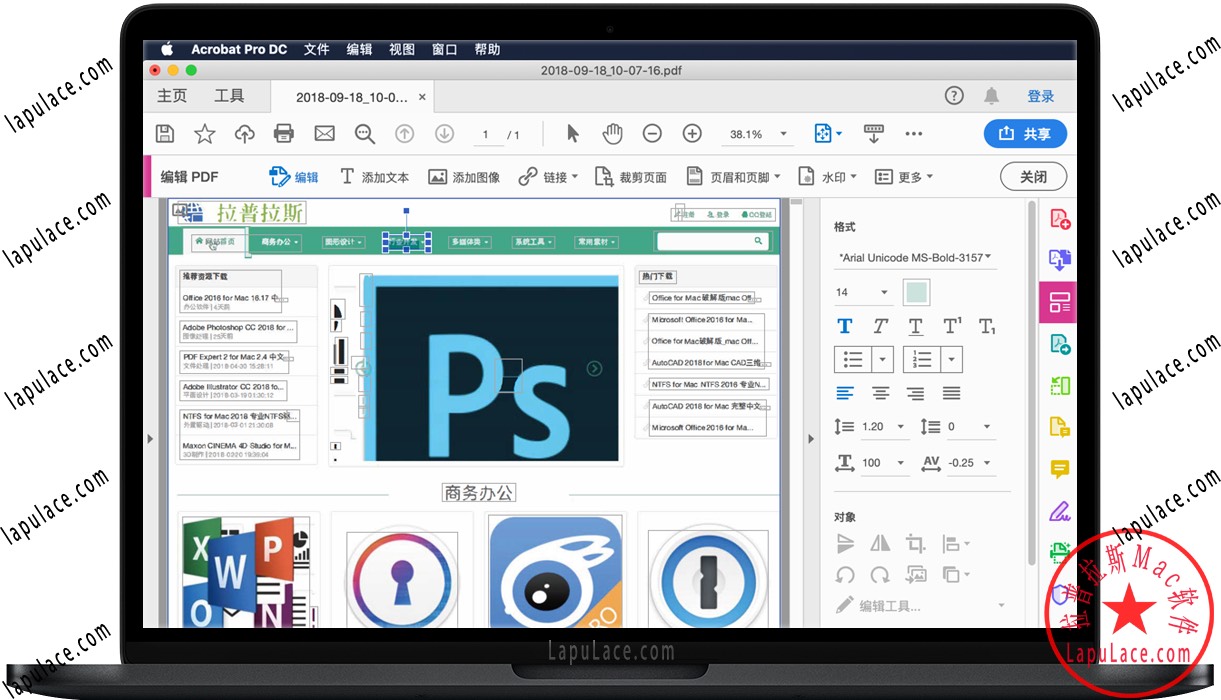Open the Arial Unicode font dropdown
This screenshot has width=1221, height=700.
click(x=913, y=256)
